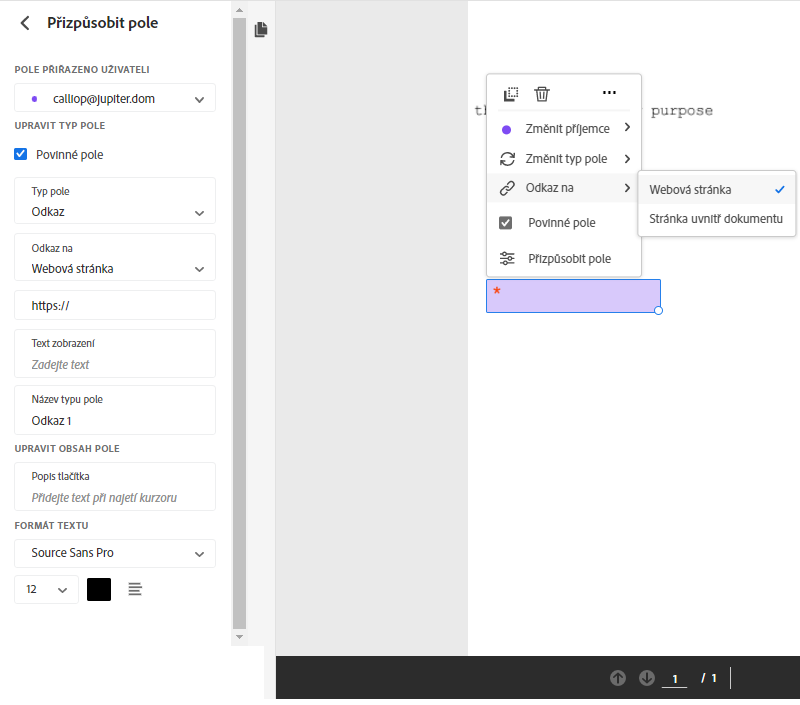800x705 pixels.
Task: Open the three-dots more options menu
Action: (609, 93)
